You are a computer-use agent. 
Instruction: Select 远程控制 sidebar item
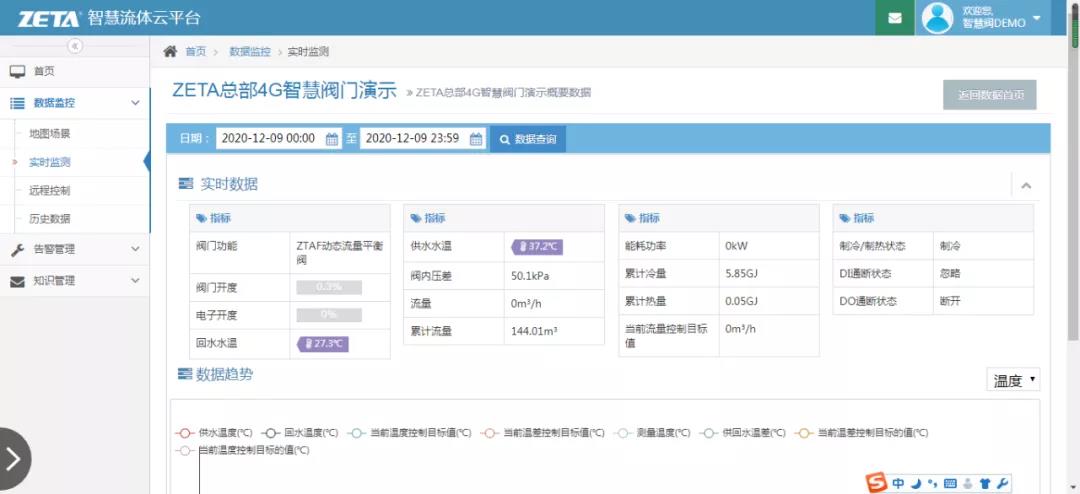click(x=50, y=190)
